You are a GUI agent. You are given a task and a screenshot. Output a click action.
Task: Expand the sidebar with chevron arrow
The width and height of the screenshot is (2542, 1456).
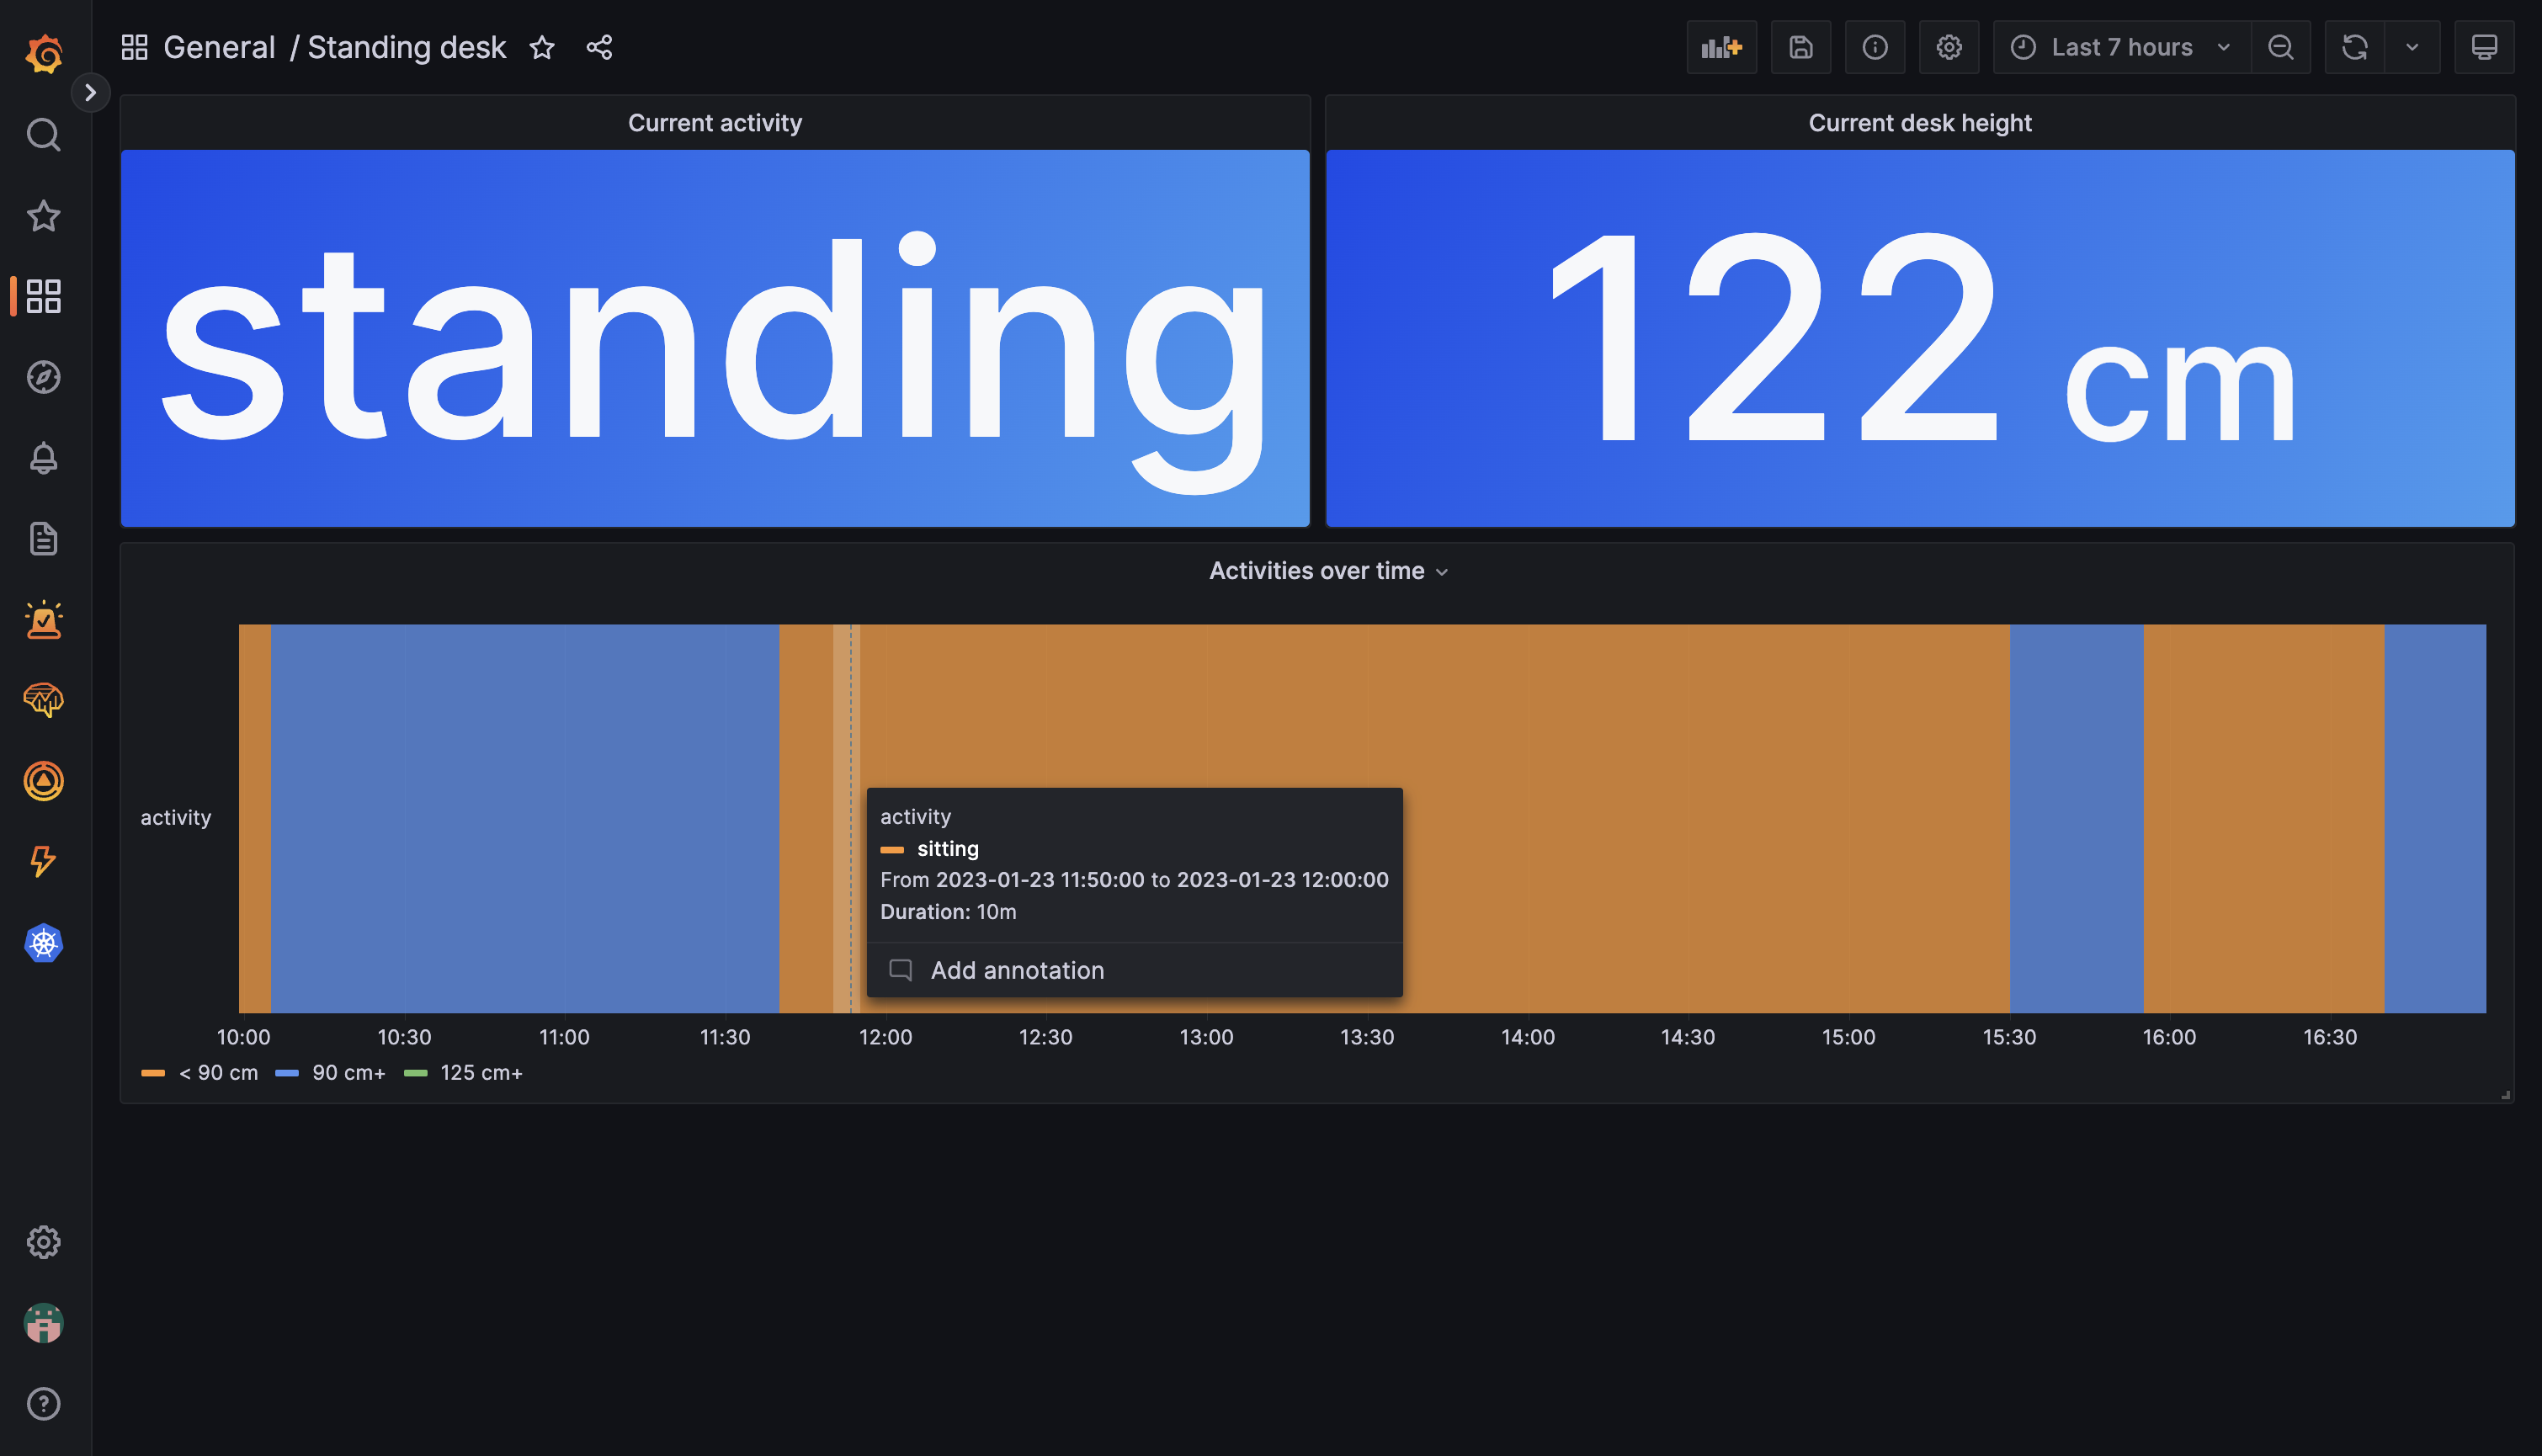coord(90,93)
